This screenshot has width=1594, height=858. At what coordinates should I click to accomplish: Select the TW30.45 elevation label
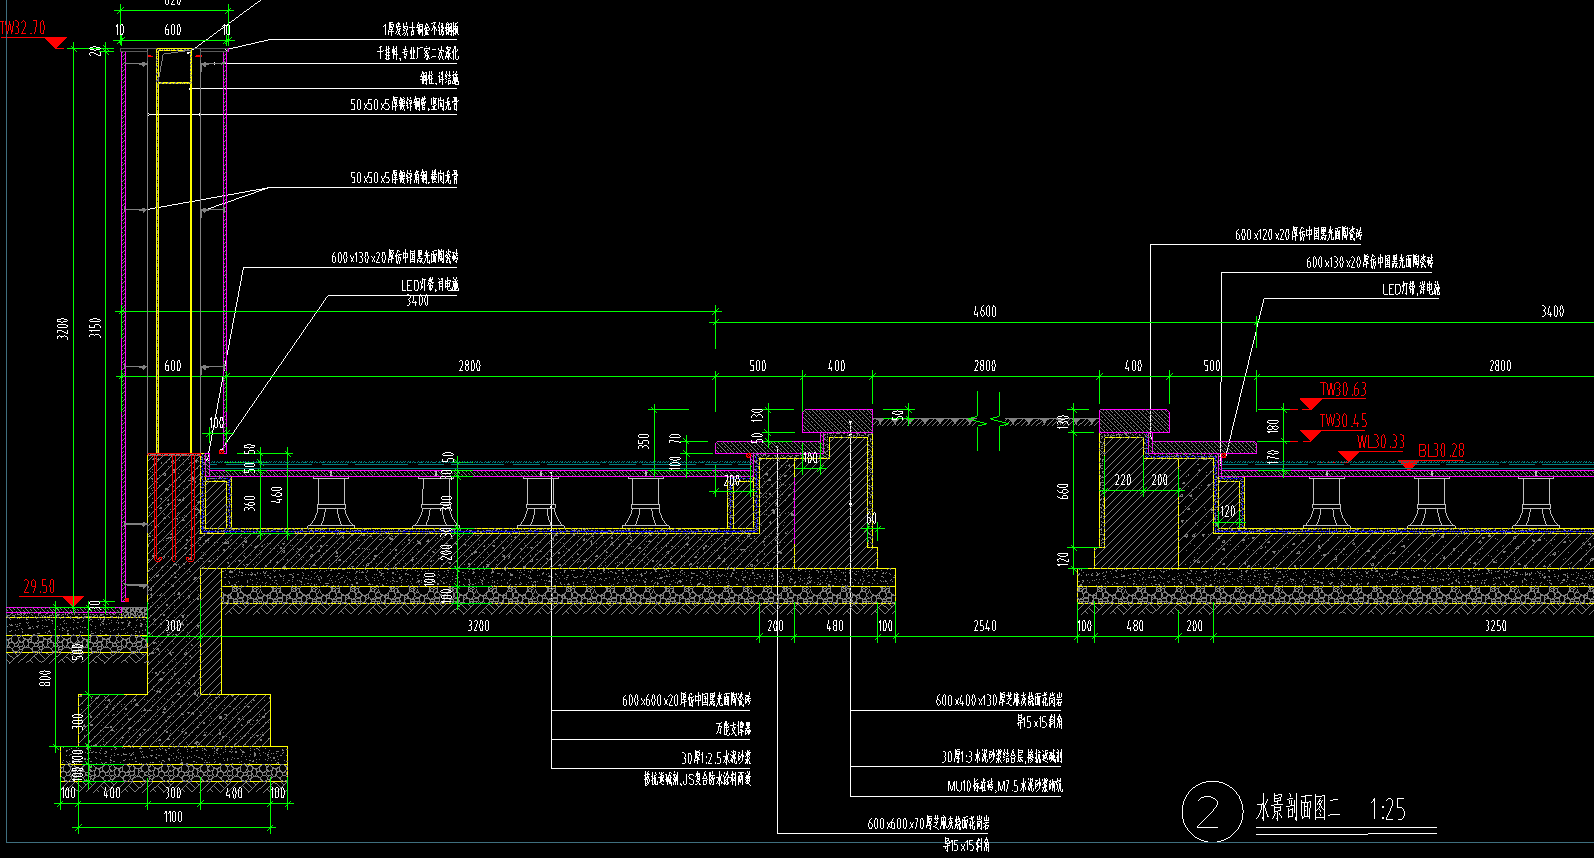click(x=1343, y=421)
